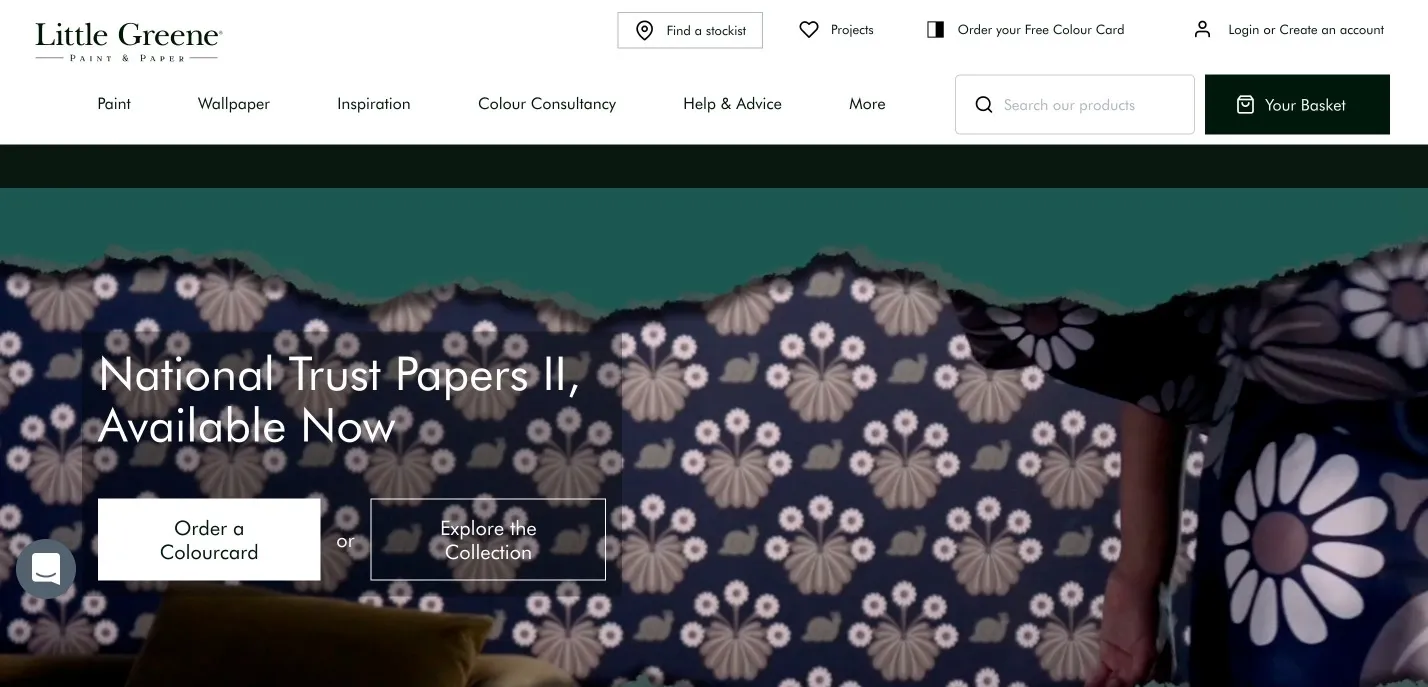This screenshot has height=687, width=1428.
Task: Click the heart Projects icon
Action: 809,30
